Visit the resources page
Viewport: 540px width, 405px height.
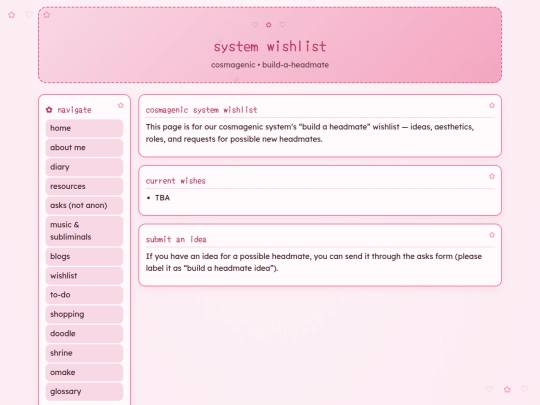(84, 186)
